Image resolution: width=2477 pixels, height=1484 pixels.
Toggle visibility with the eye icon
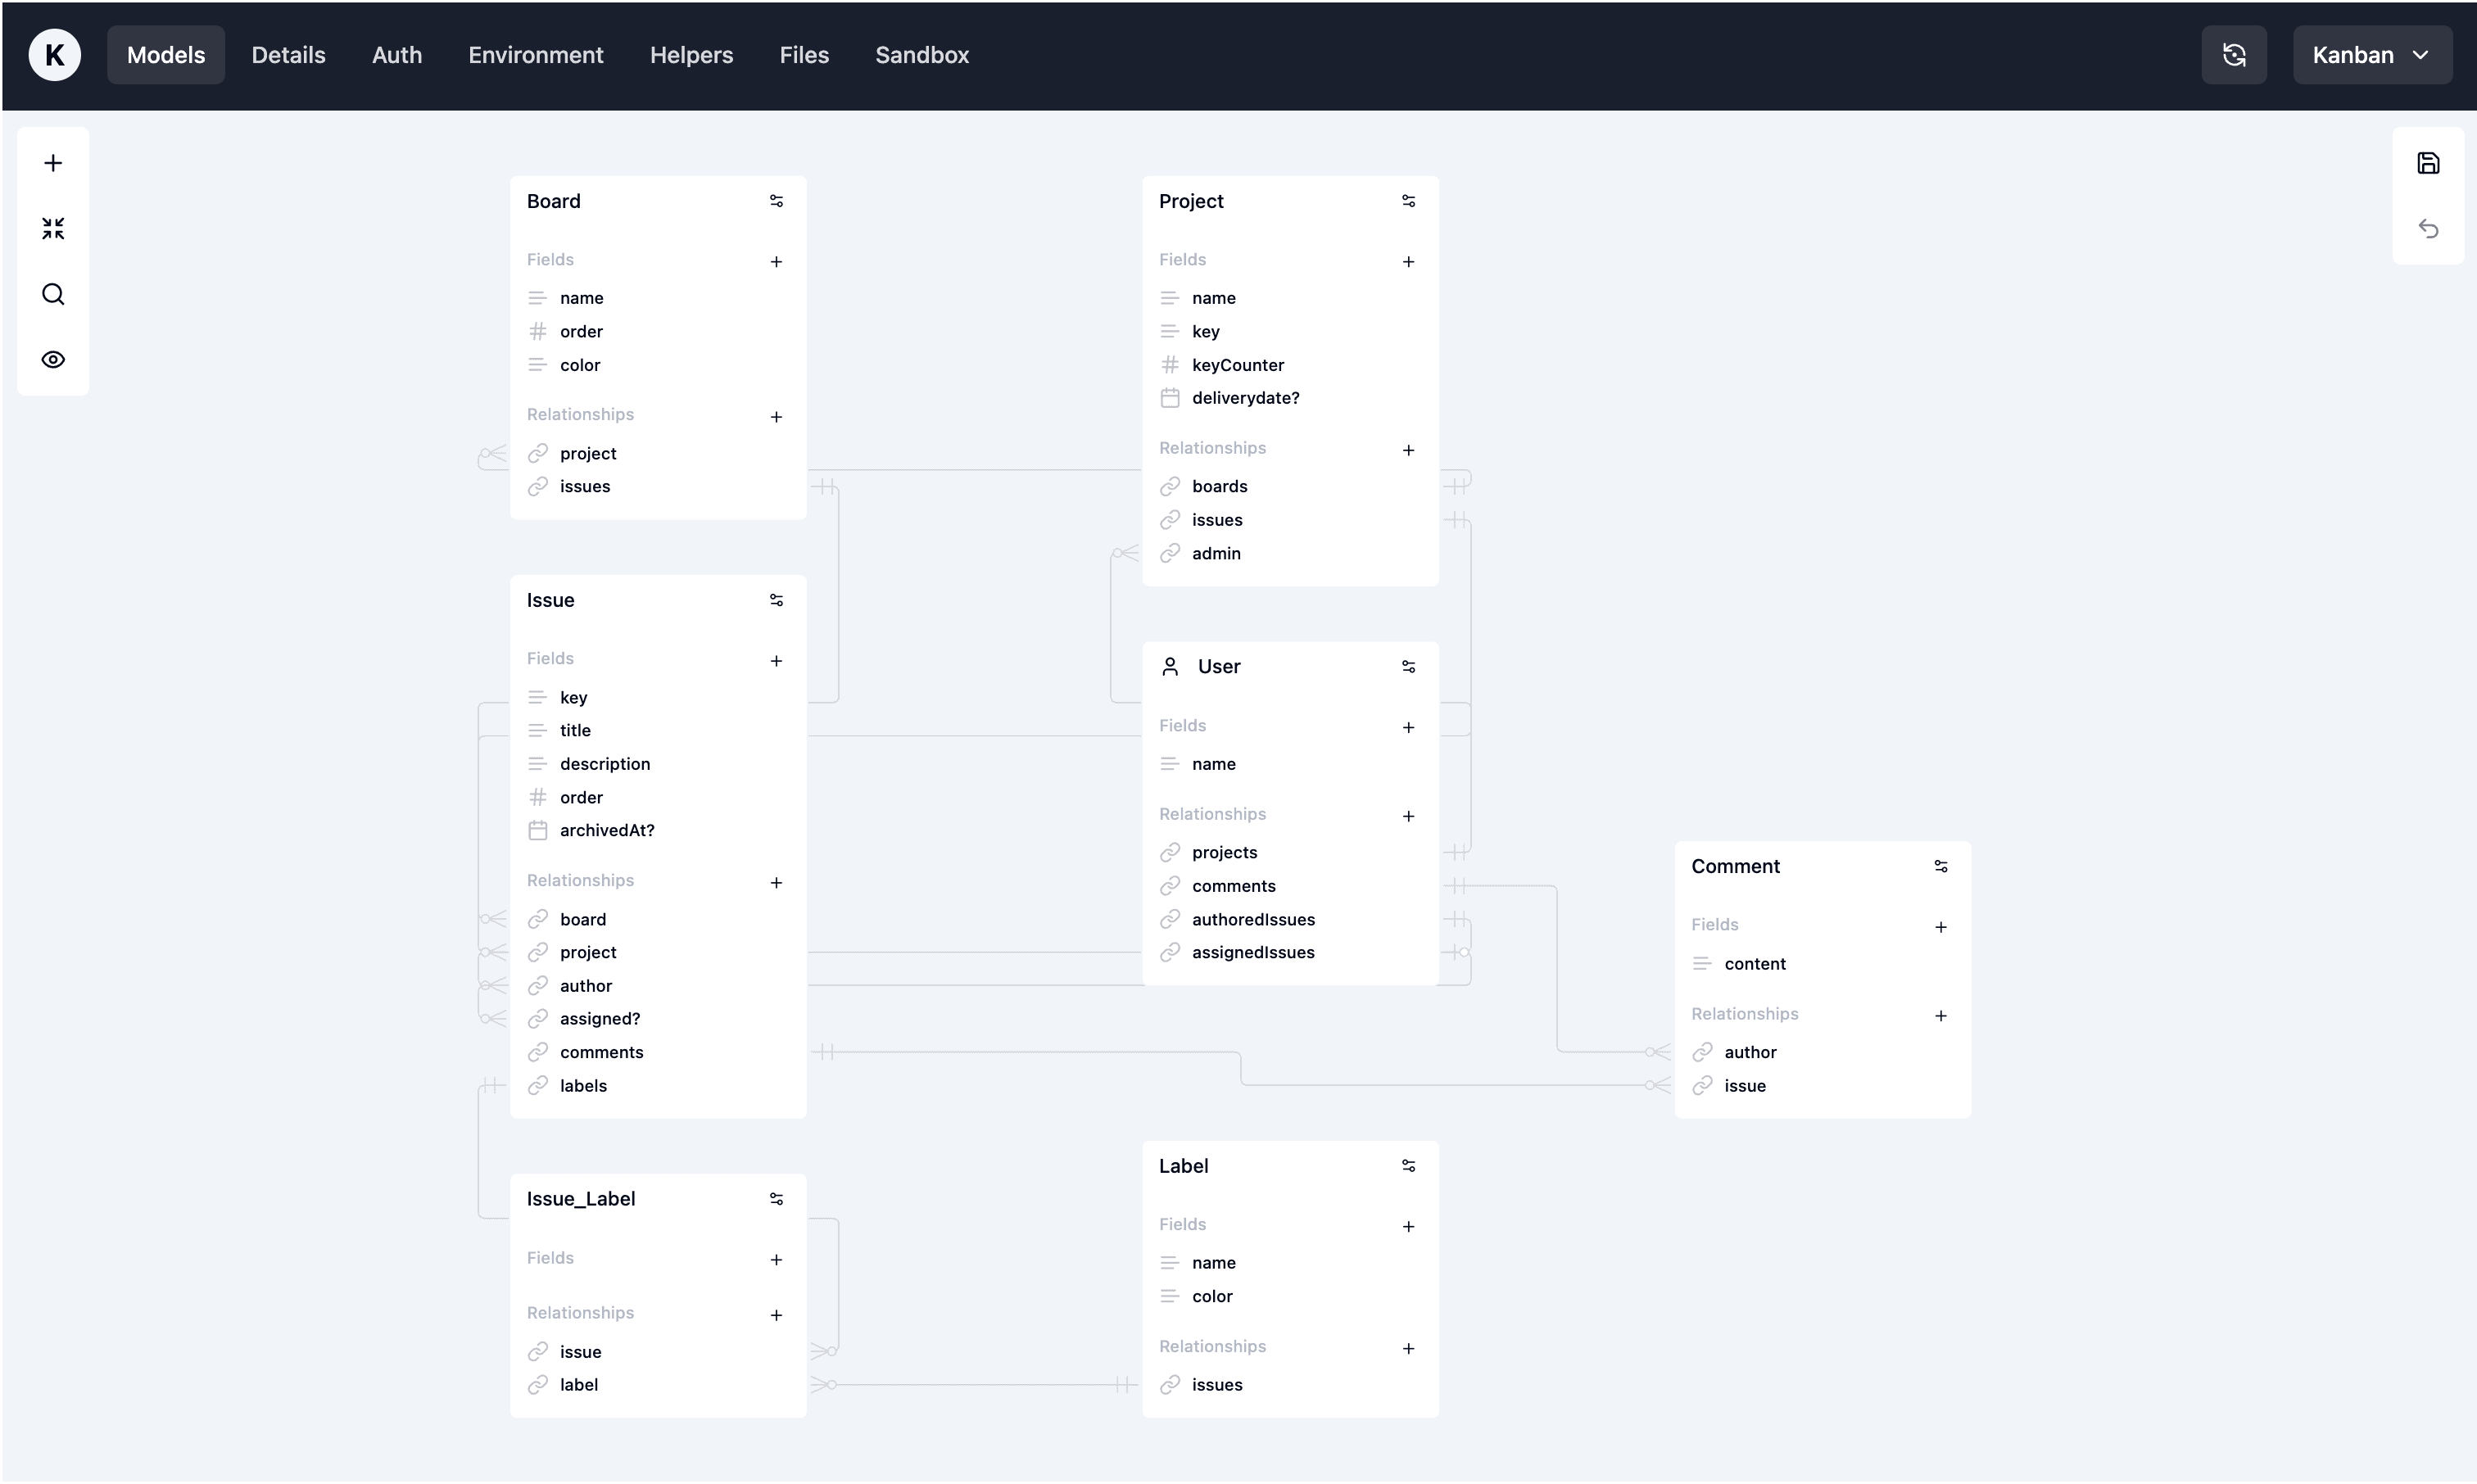53,360
